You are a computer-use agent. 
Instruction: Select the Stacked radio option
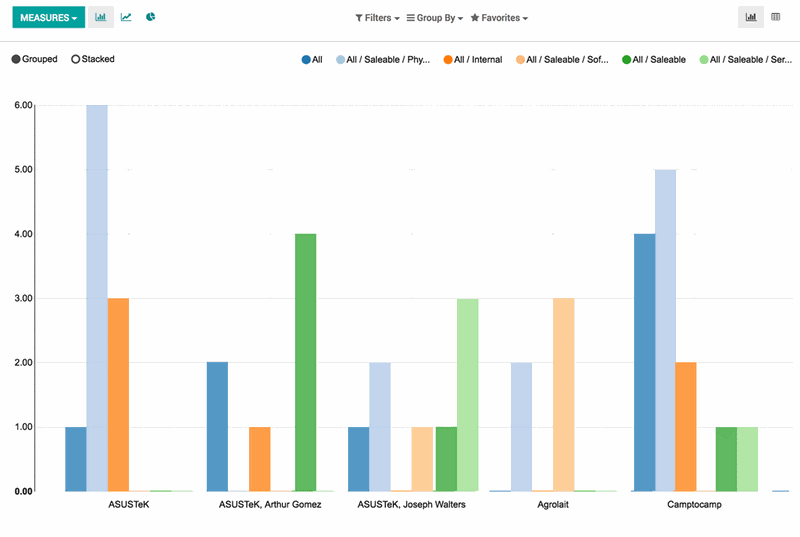pos(76,59)
